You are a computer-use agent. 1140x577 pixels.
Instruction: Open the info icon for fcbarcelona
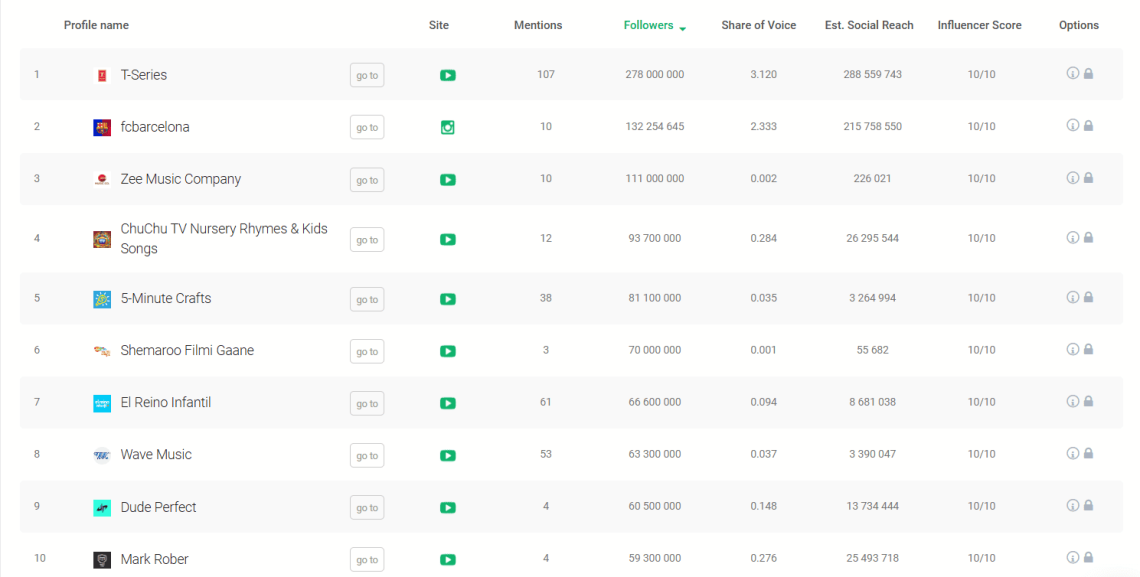point(1072,126)
